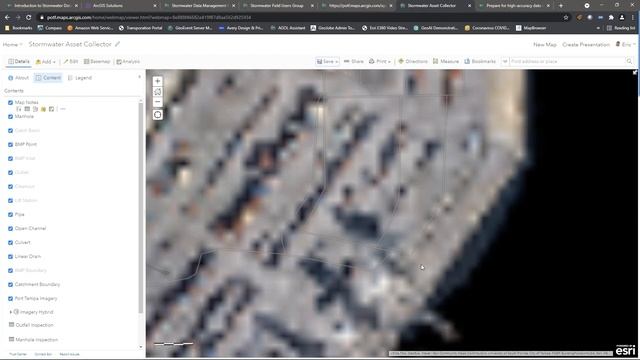This screenshot has height=360, width=640.
Task: Click pencil icon to edit map title
Action: [118, 44]
